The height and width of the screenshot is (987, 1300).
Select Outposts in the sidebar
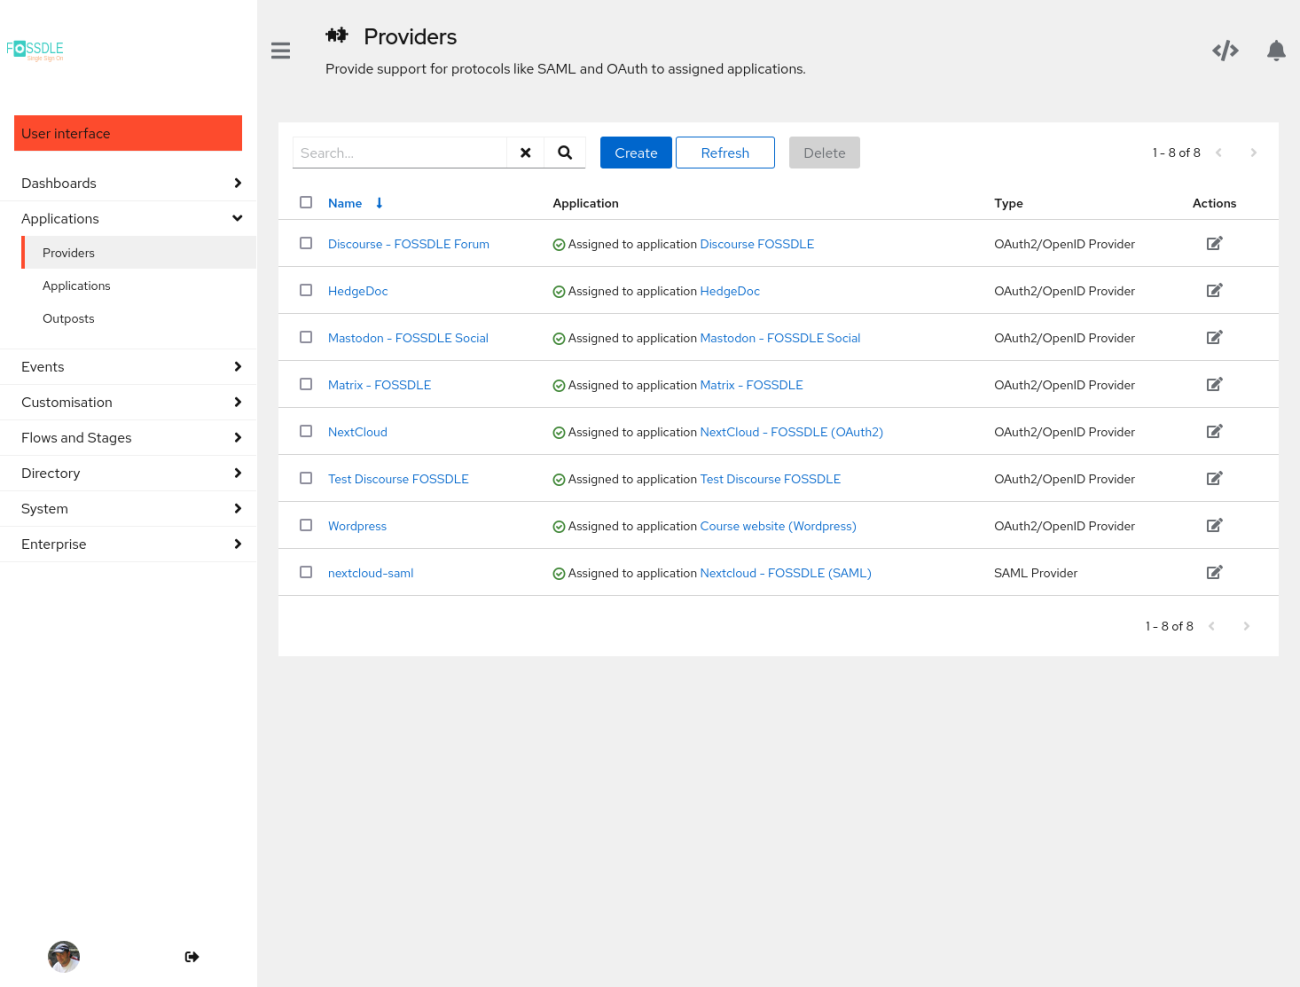(x=68, y=318)
